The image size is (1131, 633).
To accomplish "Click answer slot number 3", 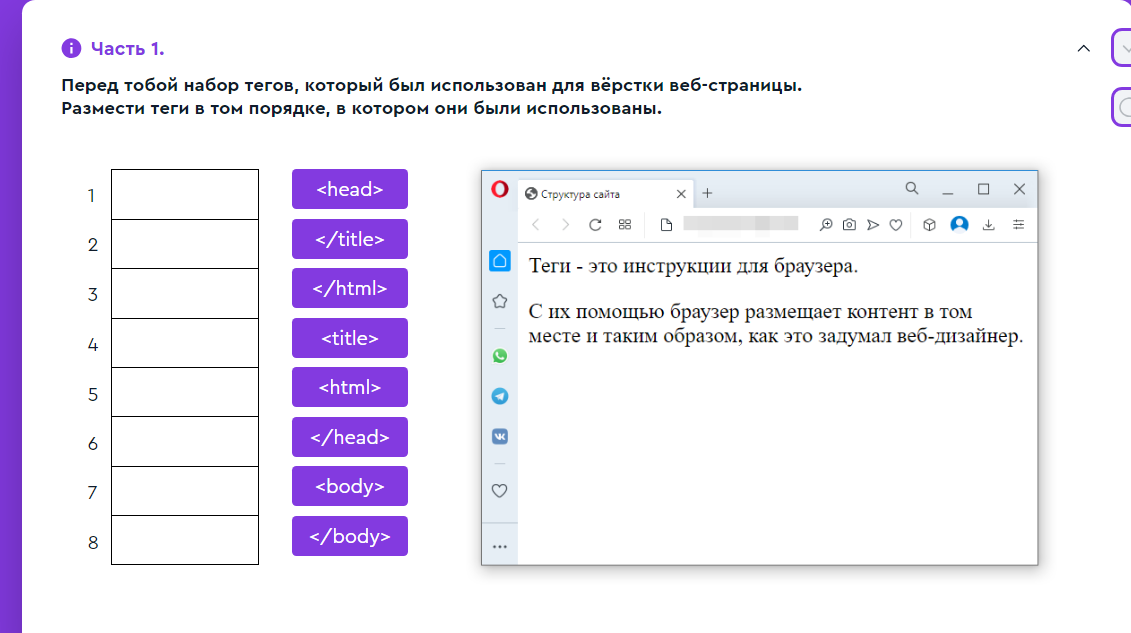I will click(185, 293).
